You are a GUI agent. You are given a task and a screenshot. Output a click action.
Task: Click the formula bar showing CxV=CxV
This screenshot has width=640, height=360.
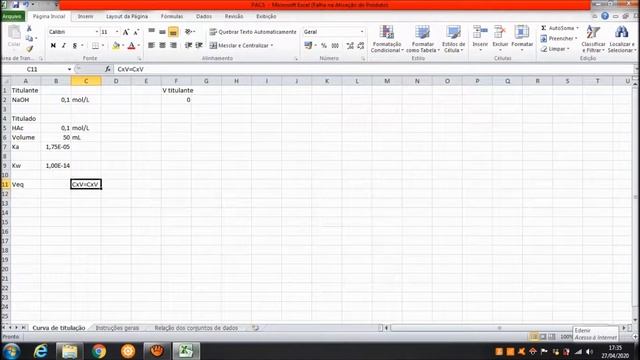click(373, 69)
